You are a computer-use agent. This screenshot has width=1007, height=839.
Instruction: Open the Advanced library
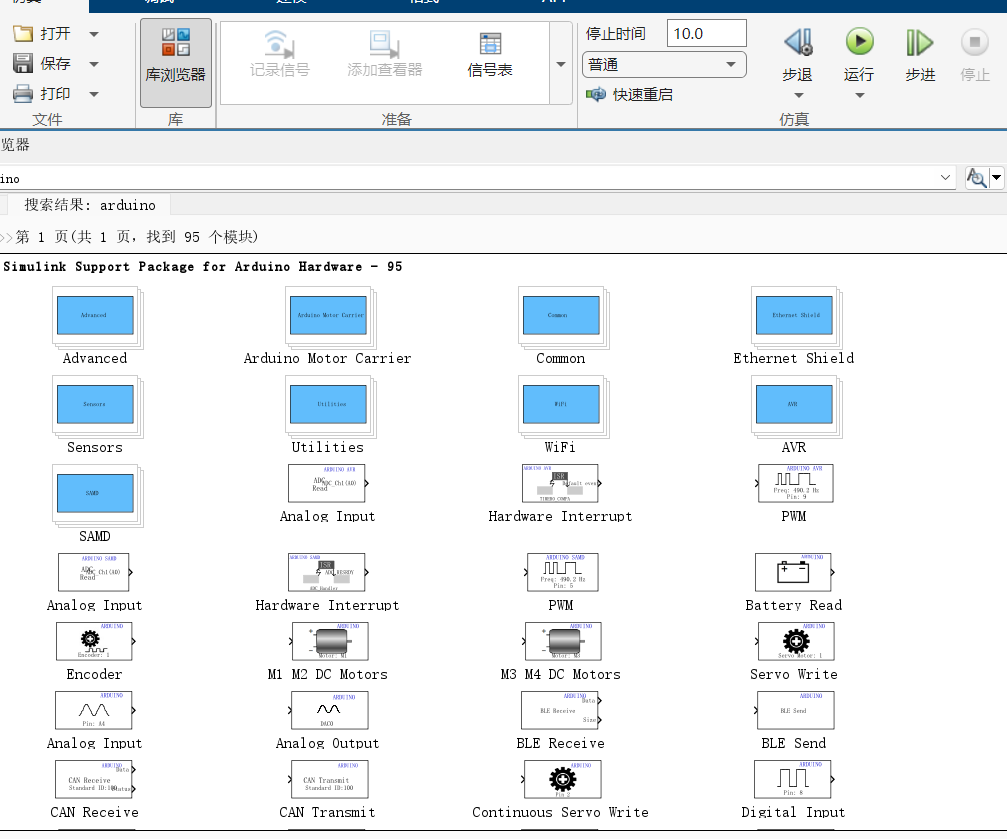96,326
